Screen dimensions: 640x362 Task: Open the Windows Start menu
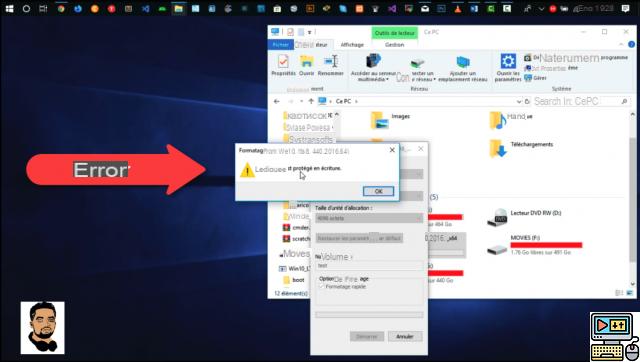coord(9,9)
